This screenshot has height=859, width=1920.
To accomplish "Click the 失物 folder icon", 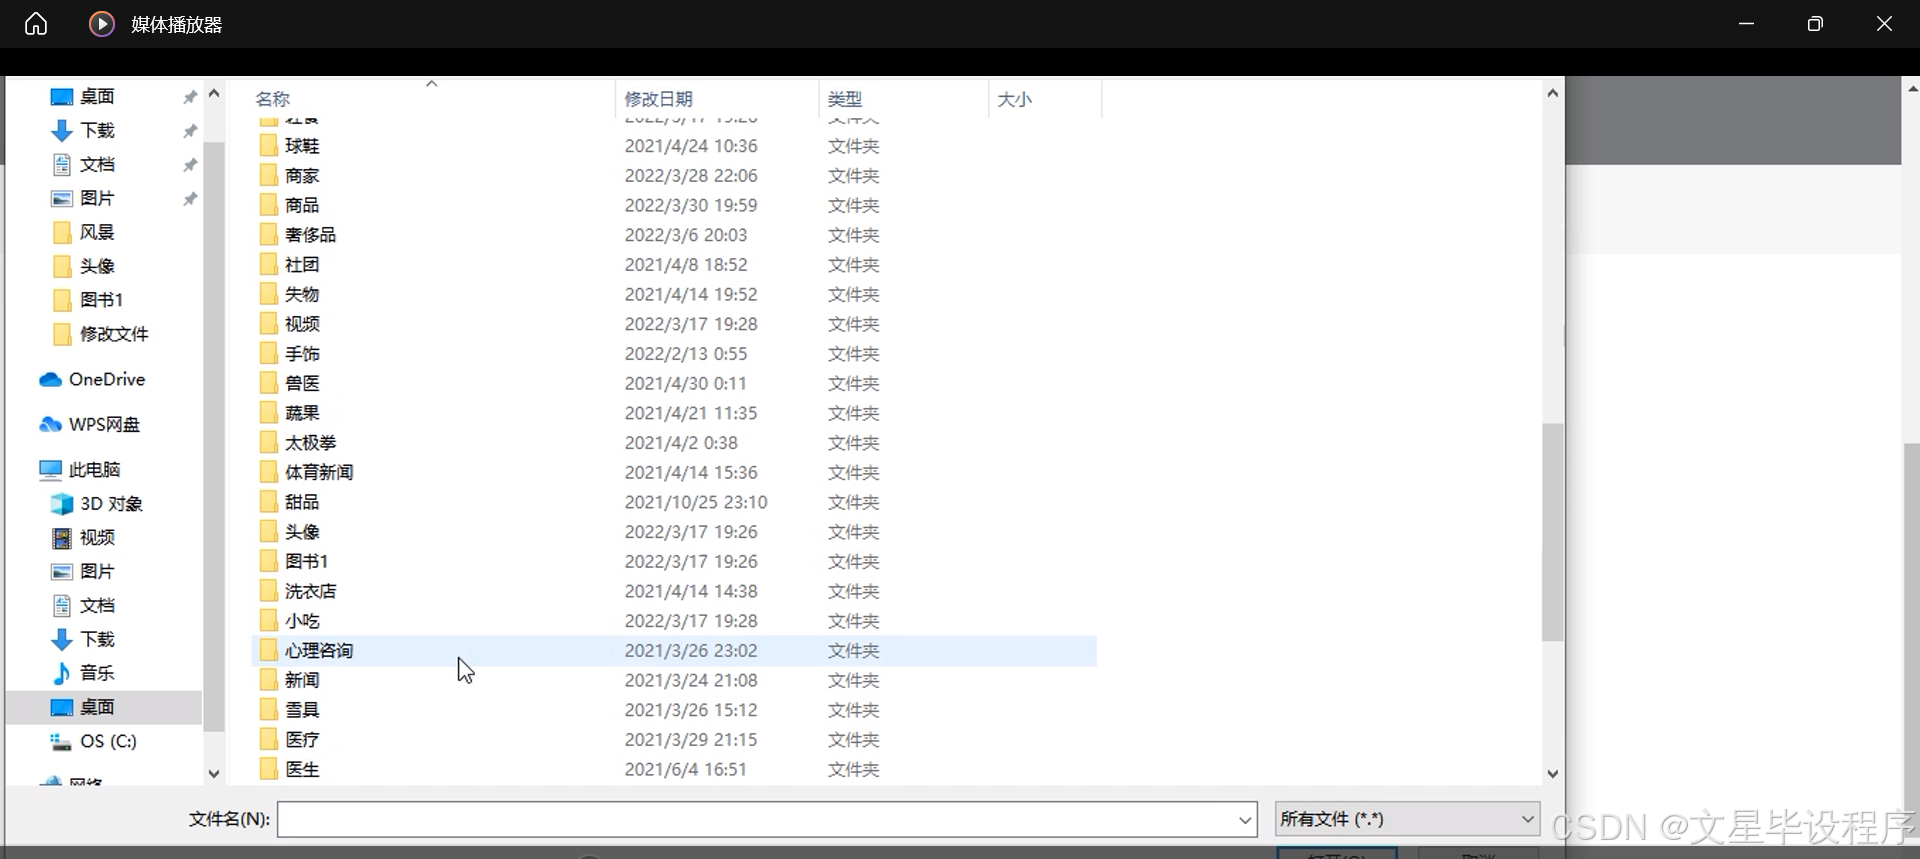I will pyautogui.click(x=268, y=294).
